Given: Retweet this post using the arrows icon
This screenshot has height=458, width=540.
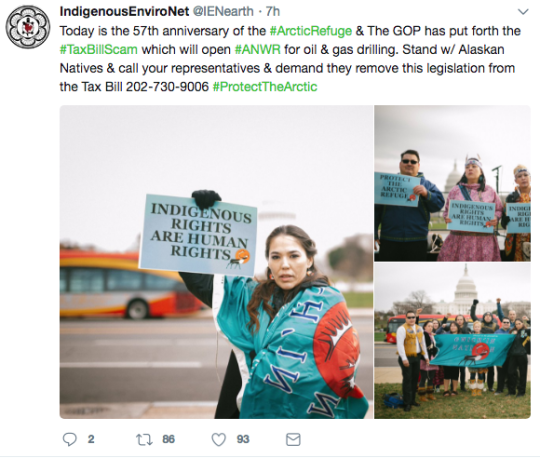Looking at the screenshot, I should click(144, 440).
